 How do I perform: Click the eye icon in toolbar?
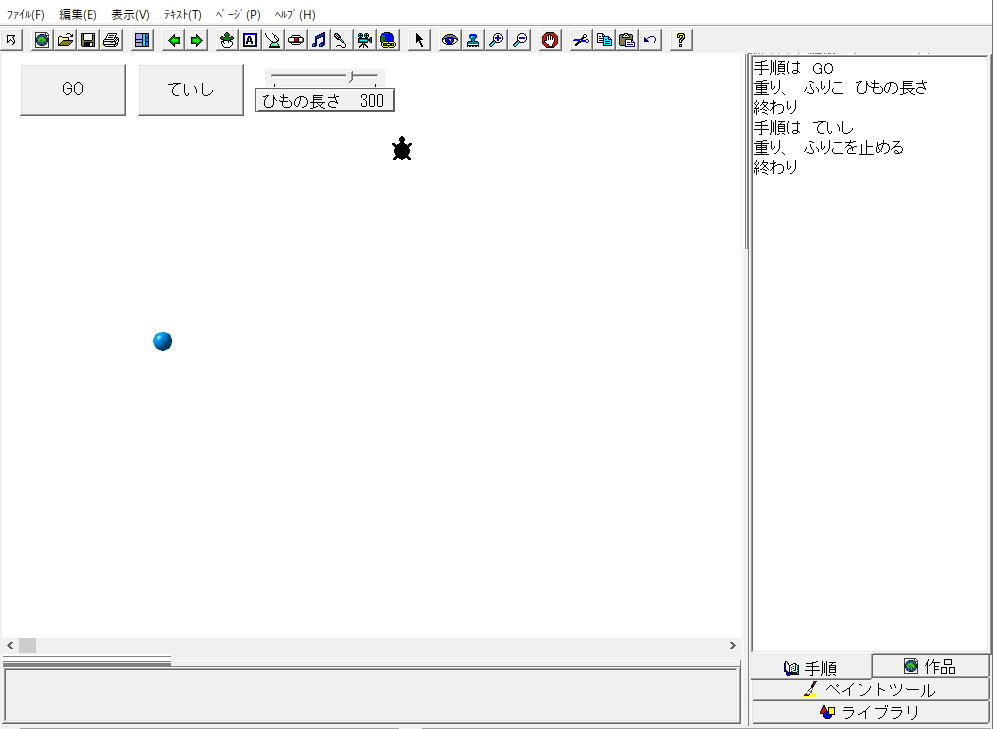point(450,40)
